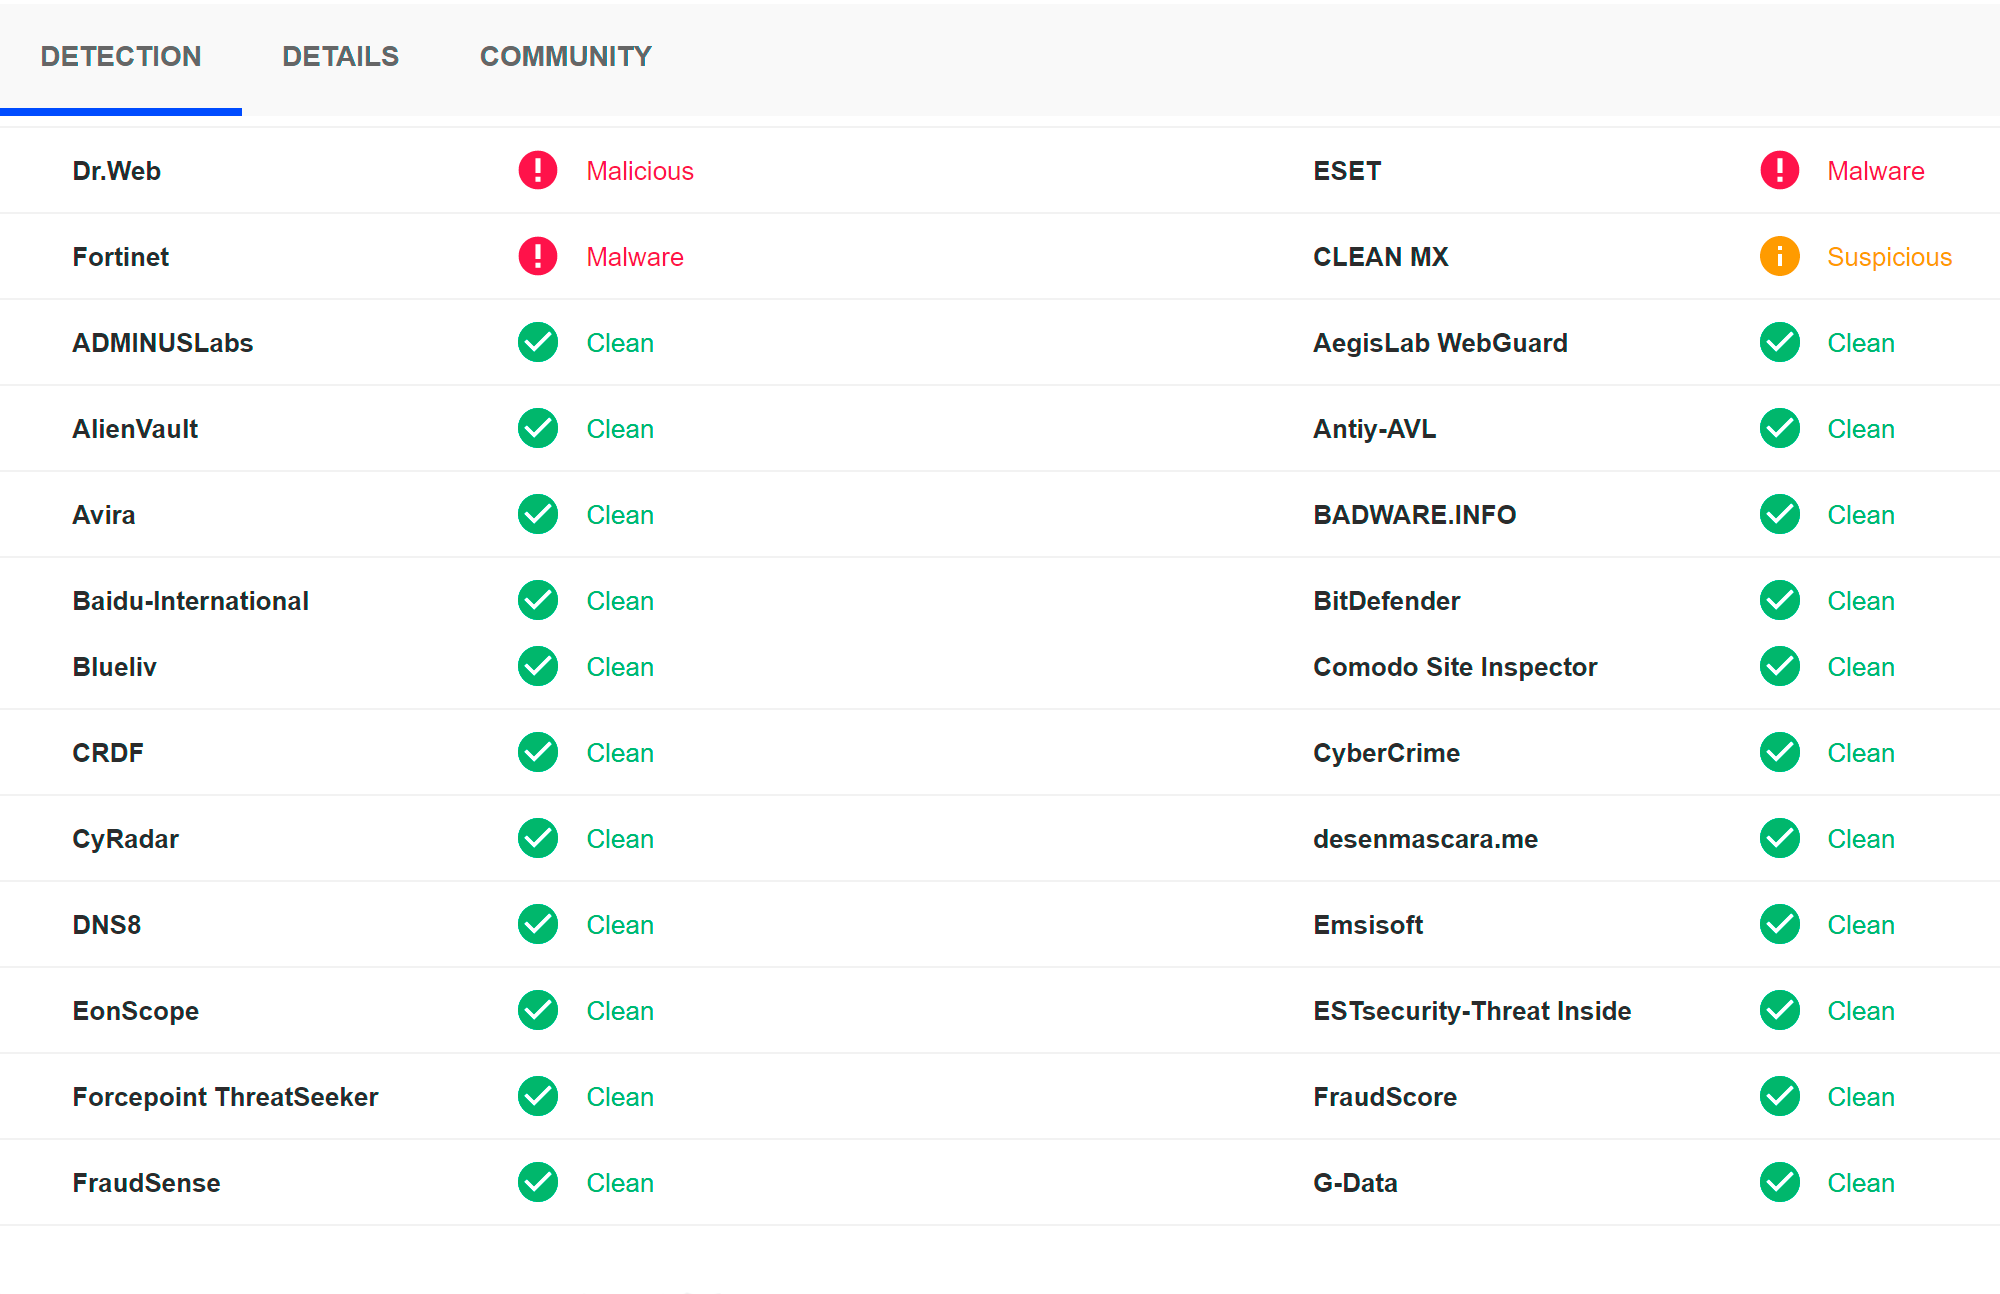The height and width of the screenshot is (1294, 2000).
Task: Click the green check icon for CRDF
Action: point(538,753)
